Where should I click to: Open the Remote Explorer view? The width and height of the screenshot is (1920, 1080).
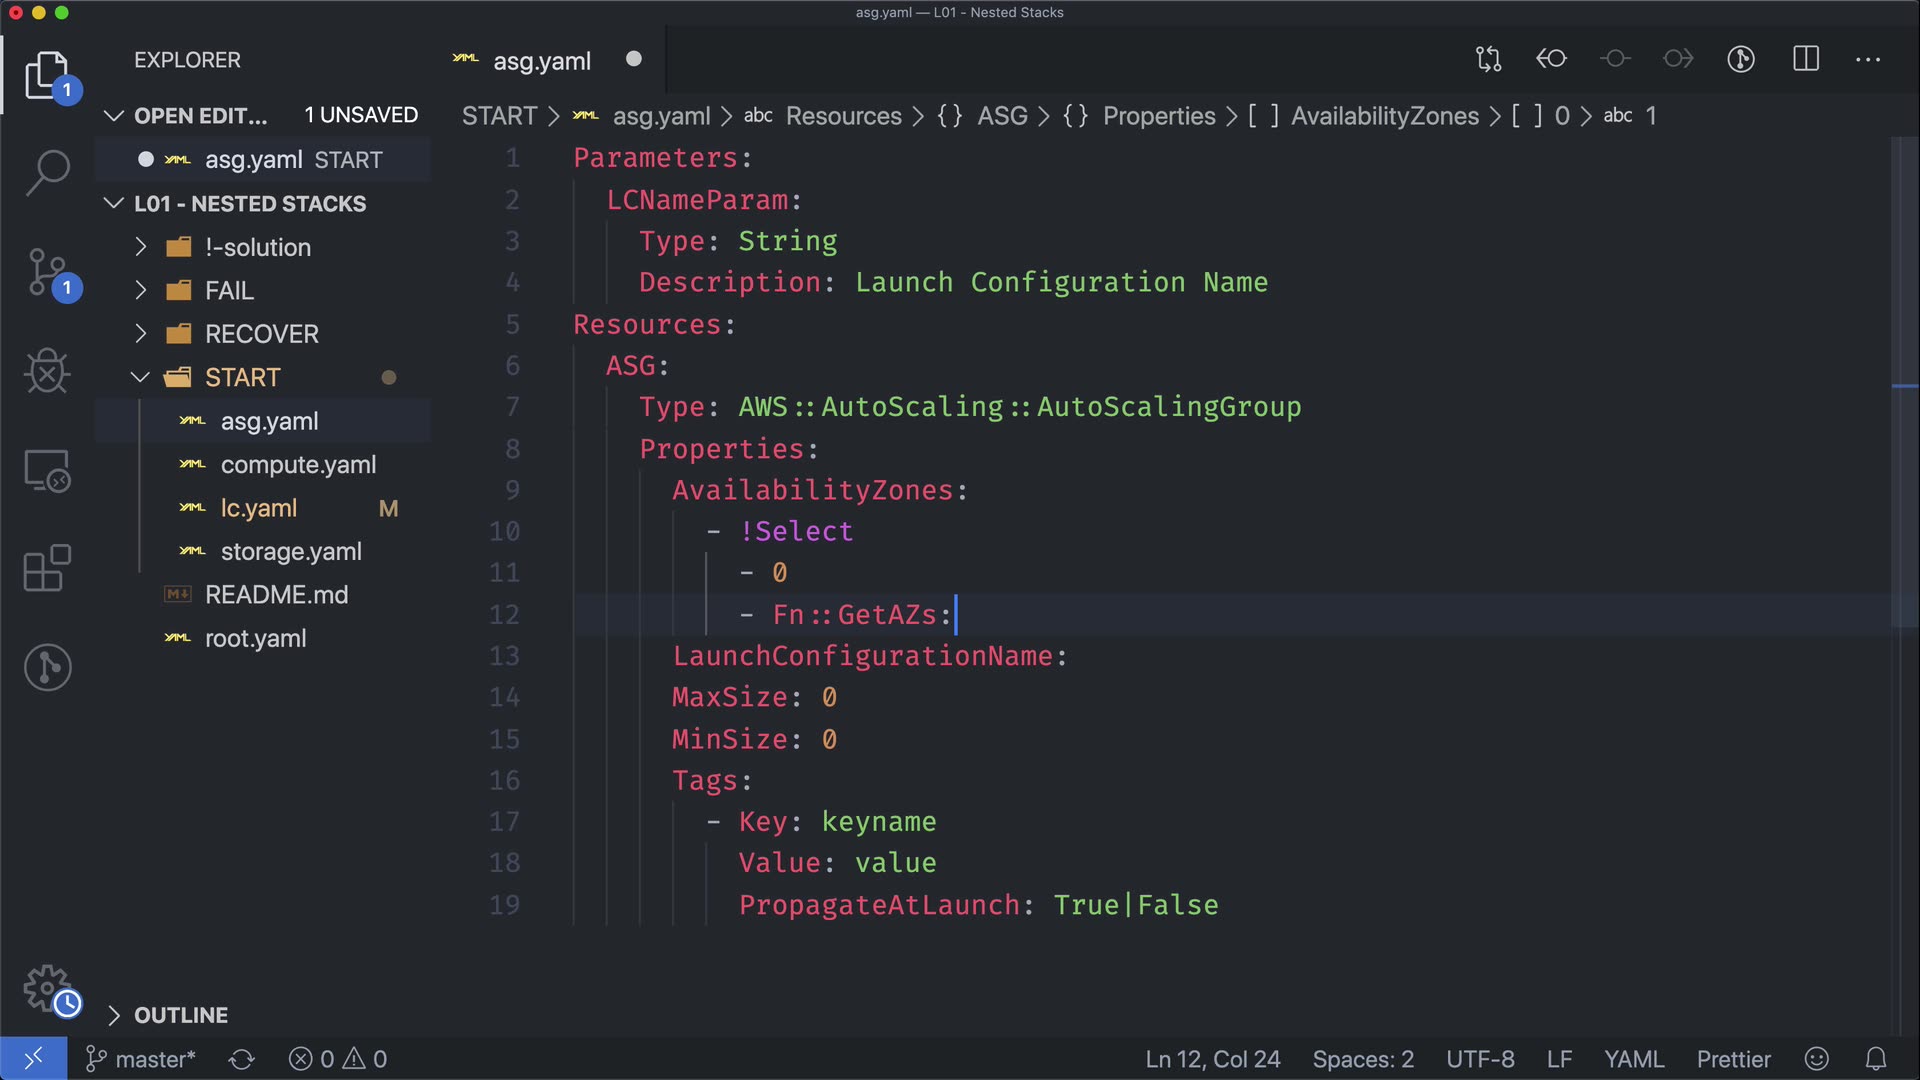click(47, 470)
